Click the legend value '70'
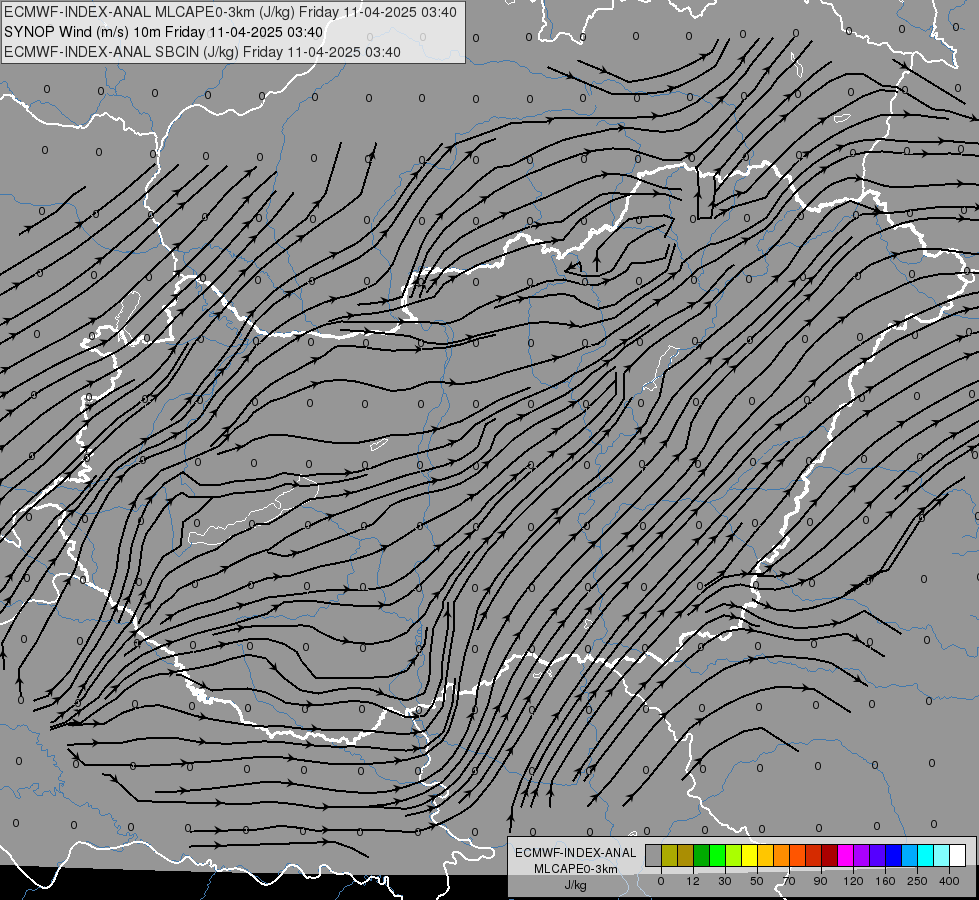 [789, 881]
